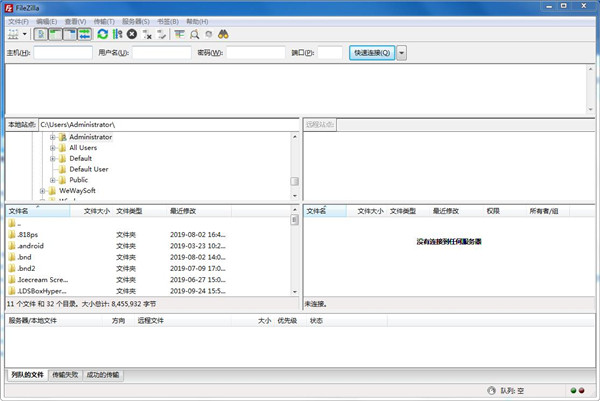Image resolution: width=600 pixels, height=401 pixels.
Task: Click the green activity indicator light
Action: coord(573,391)
